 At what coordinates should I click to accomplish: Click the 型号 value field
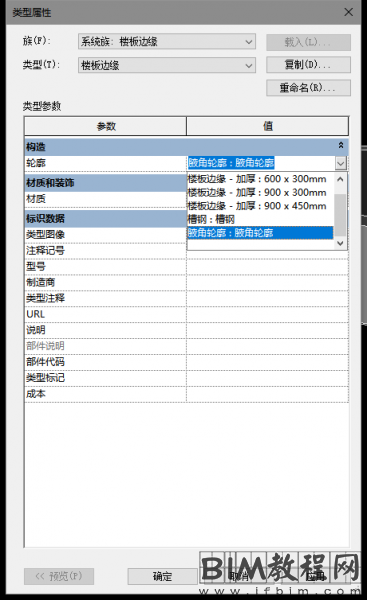[268, 267]
